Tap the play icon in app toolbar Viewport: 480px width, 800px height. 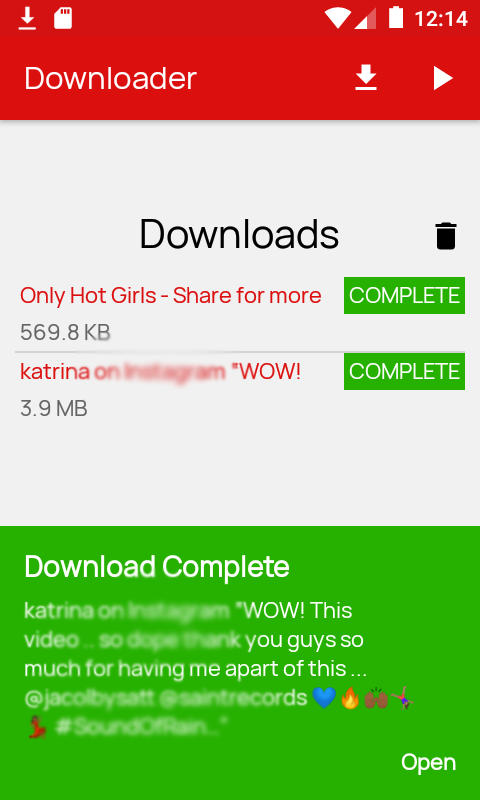click(443, 79)
